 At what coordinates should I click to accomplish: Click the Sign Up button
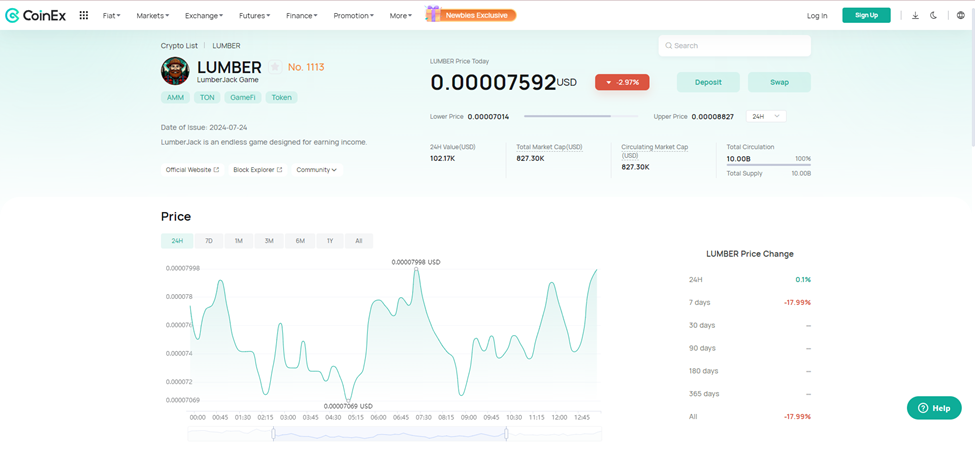pos(866,16)
